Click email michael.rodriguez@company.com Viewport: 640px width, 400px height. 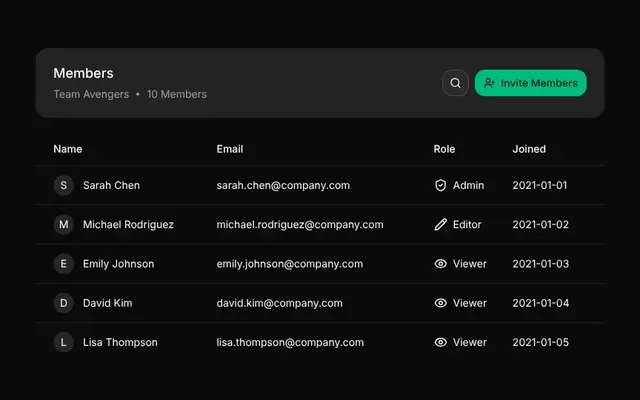[x=300, y=224]
